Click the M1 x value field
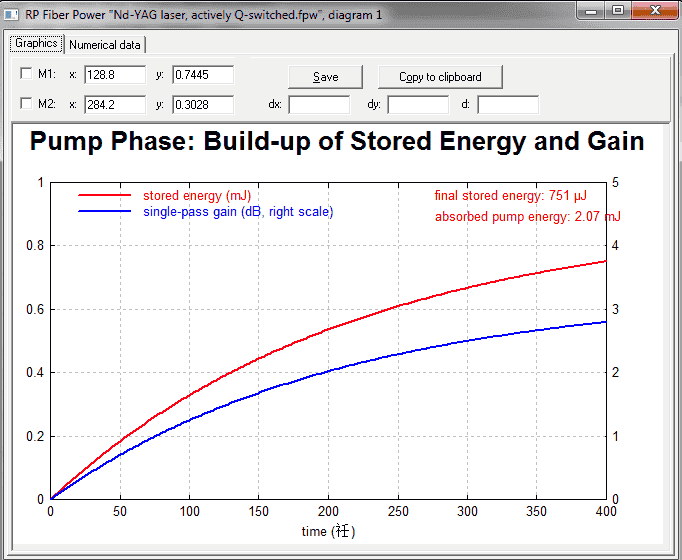 tap(115, 75)
